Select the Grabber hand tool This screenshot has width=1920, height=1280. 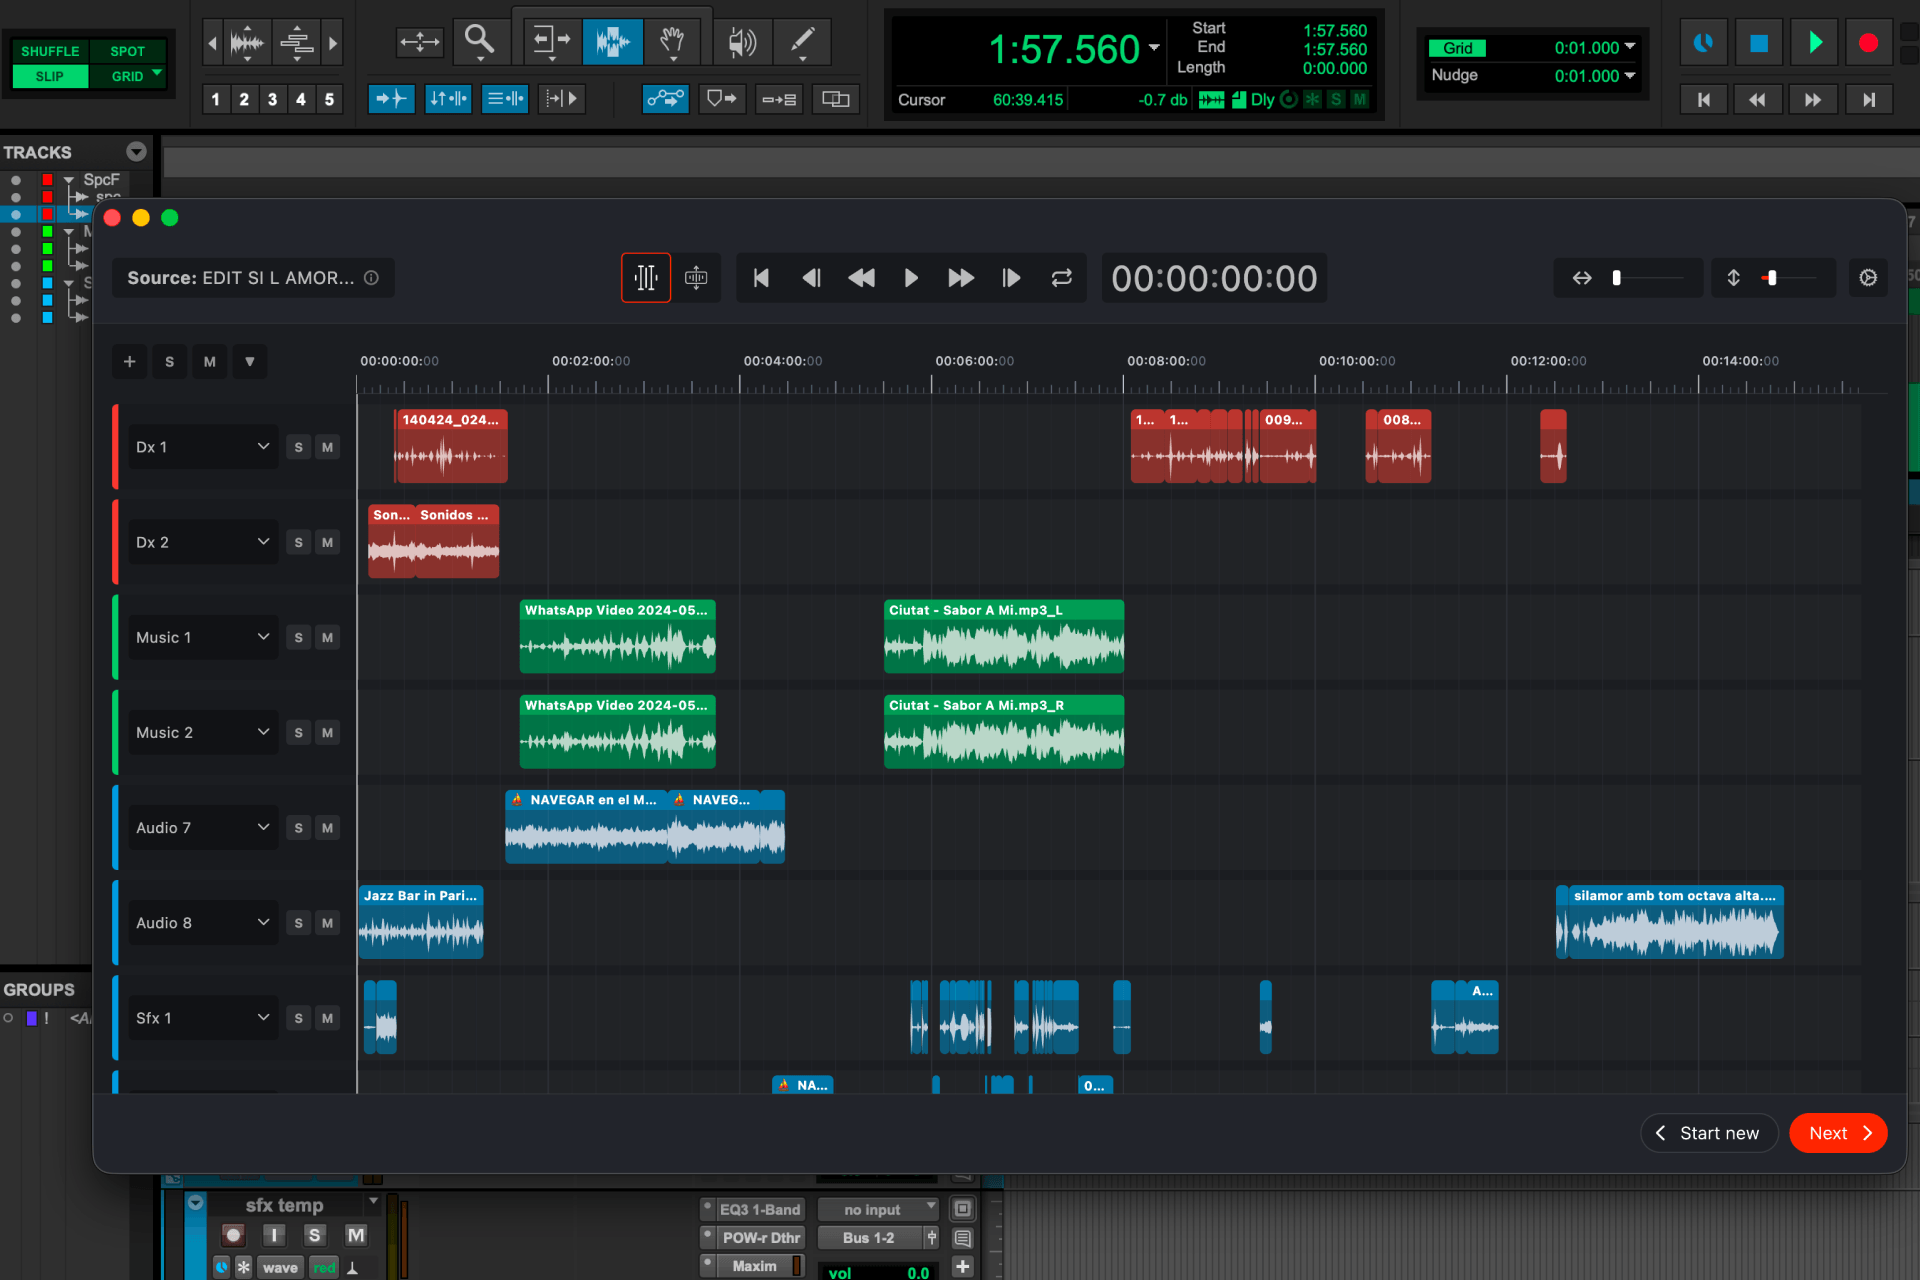(x=672, y=42)
